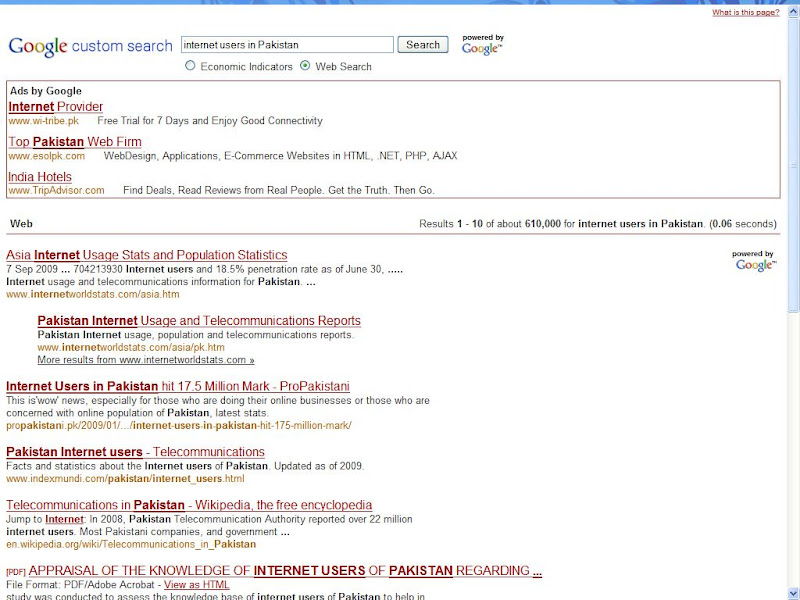Open the India Hotels ad link
This screenshot has height=600, width=800.
pyautogui.click(x=40, y=177)
